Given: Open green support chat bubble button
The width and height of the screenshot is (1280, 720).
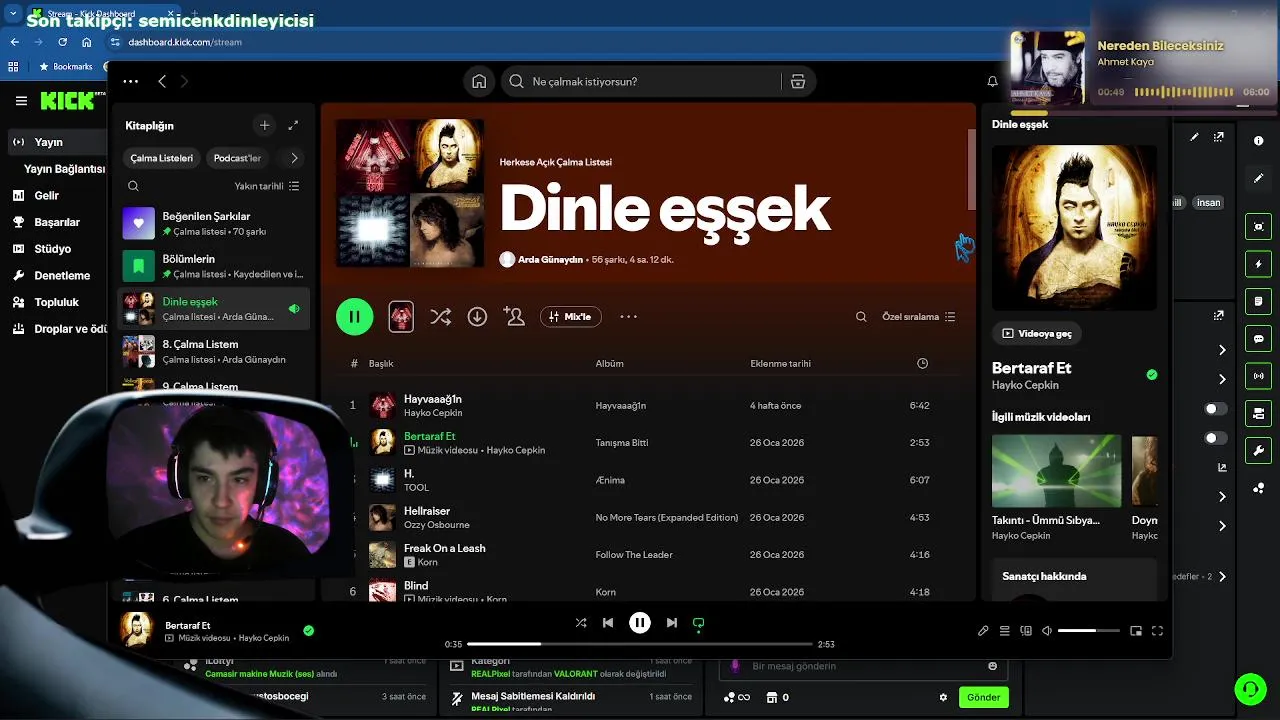Looking at the screenshot, I should pos(1250,688).
